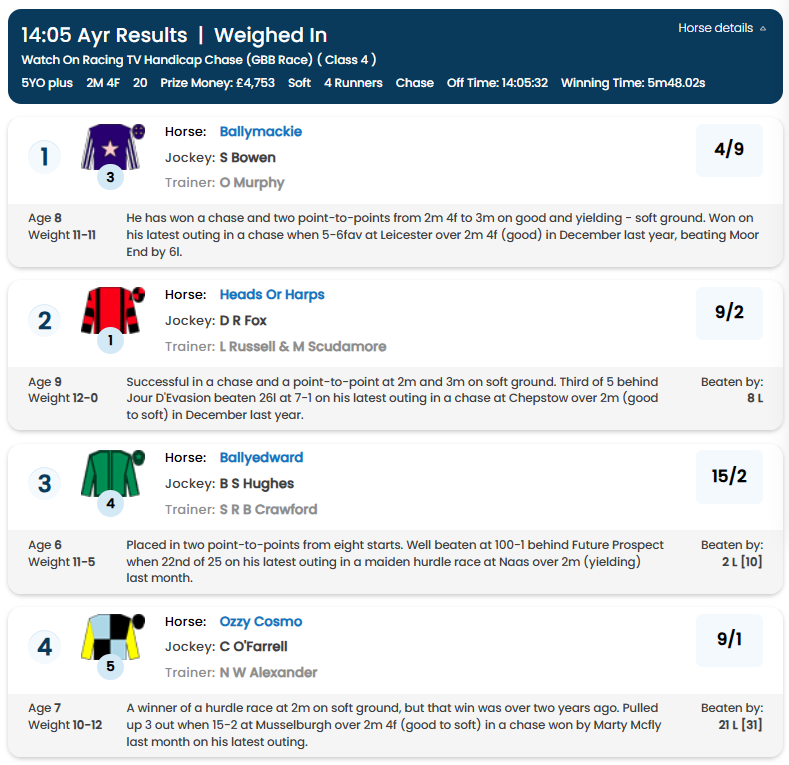Click finishing position 2 circle badge
789x765 pixels.
click(44, 320)
